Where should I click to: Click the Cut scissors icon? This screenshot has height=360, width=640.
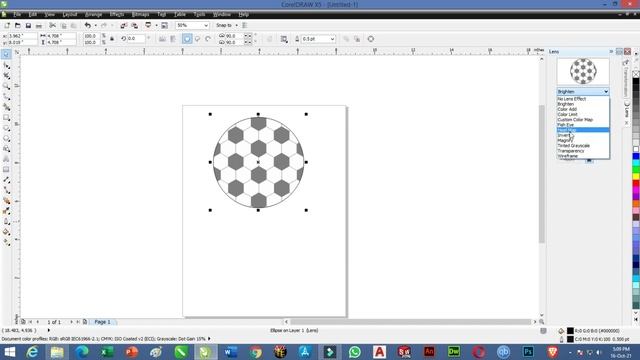click(53, 25)
